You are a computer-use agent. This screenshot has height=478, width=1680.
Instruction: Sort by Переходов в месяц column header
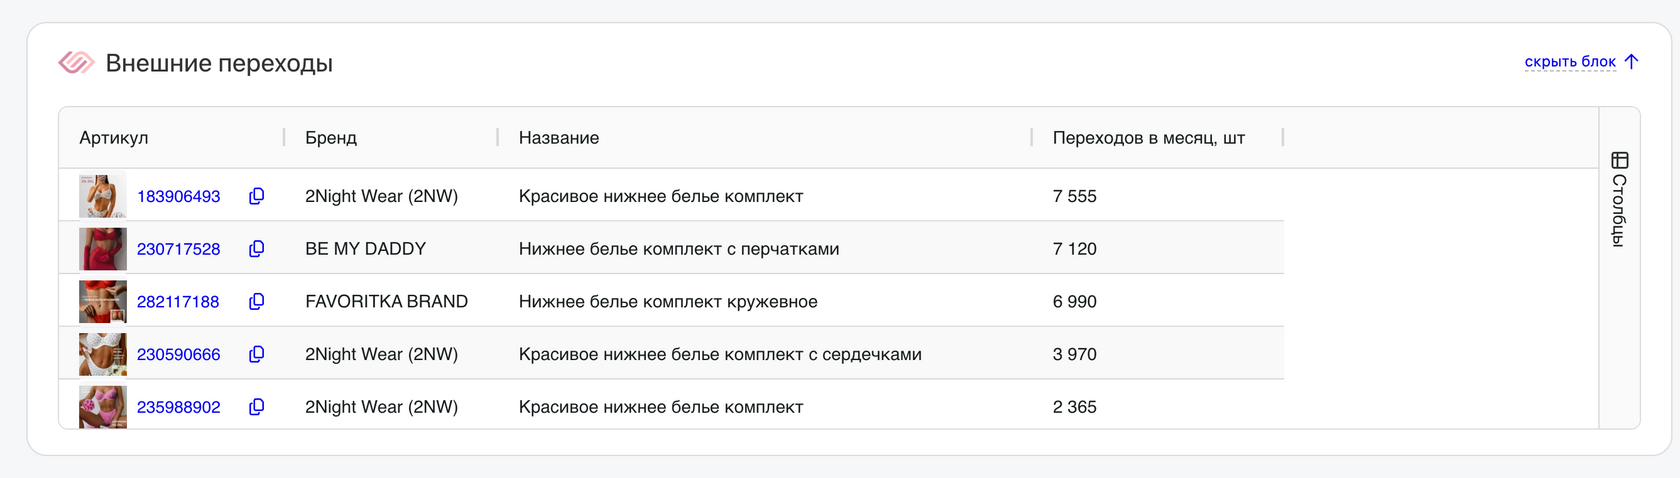tap(1148, 138)
